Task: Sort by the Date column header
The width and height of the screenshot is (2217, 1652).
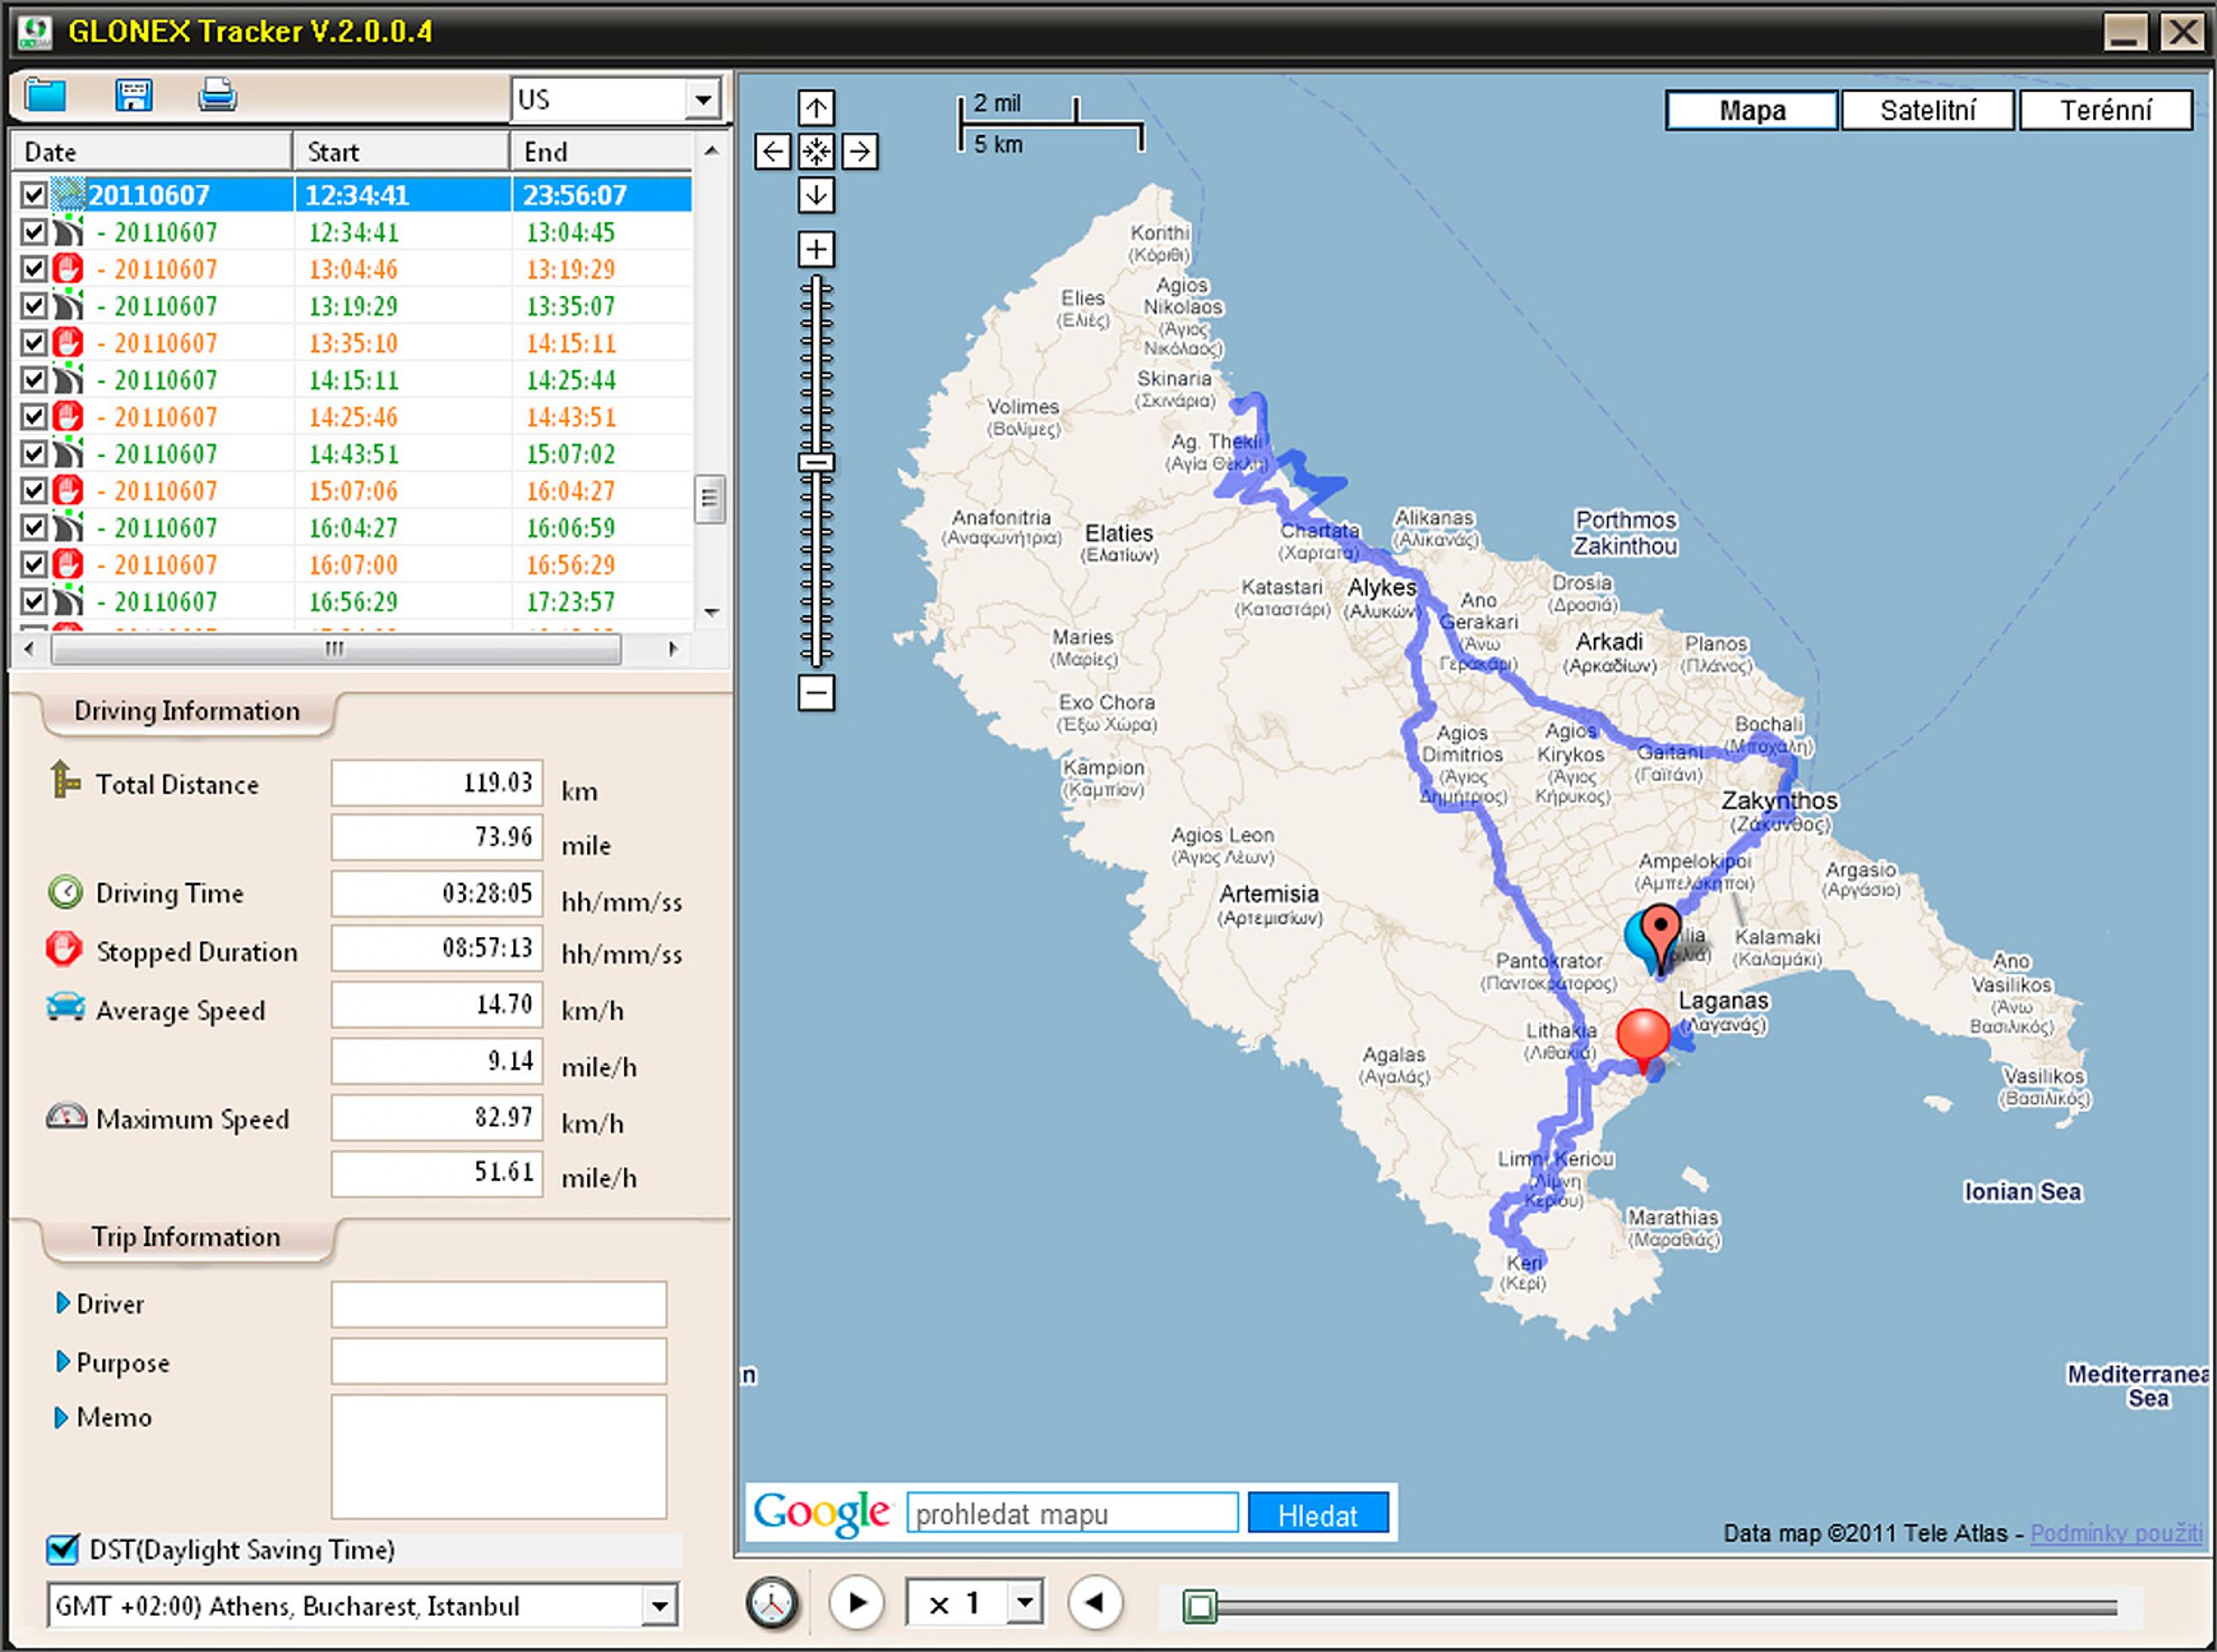Action: pos(152,152)
